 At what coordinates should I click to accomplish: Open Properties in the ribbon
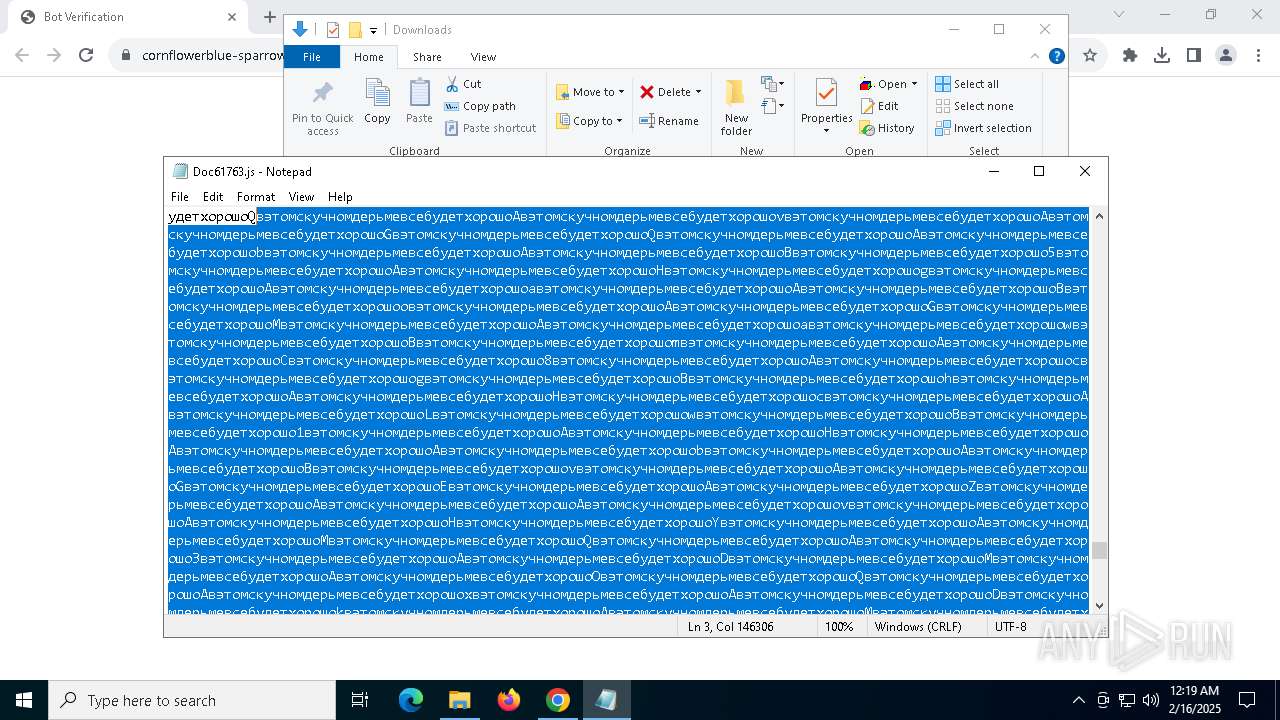tap(826, 107)
